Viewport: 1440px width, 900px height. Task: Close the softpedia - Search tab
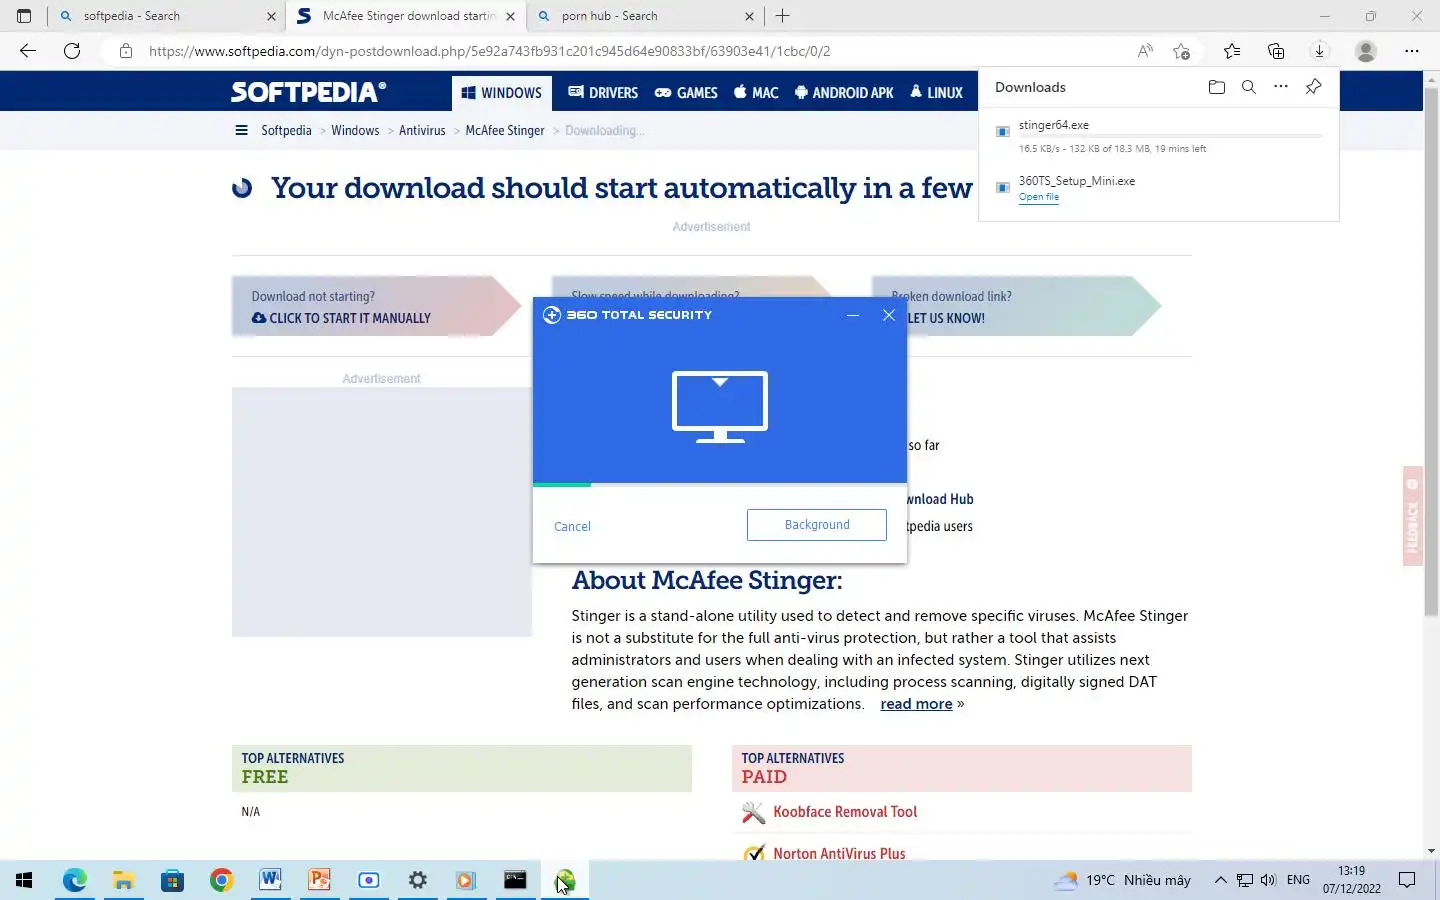(x=271, y=16)
